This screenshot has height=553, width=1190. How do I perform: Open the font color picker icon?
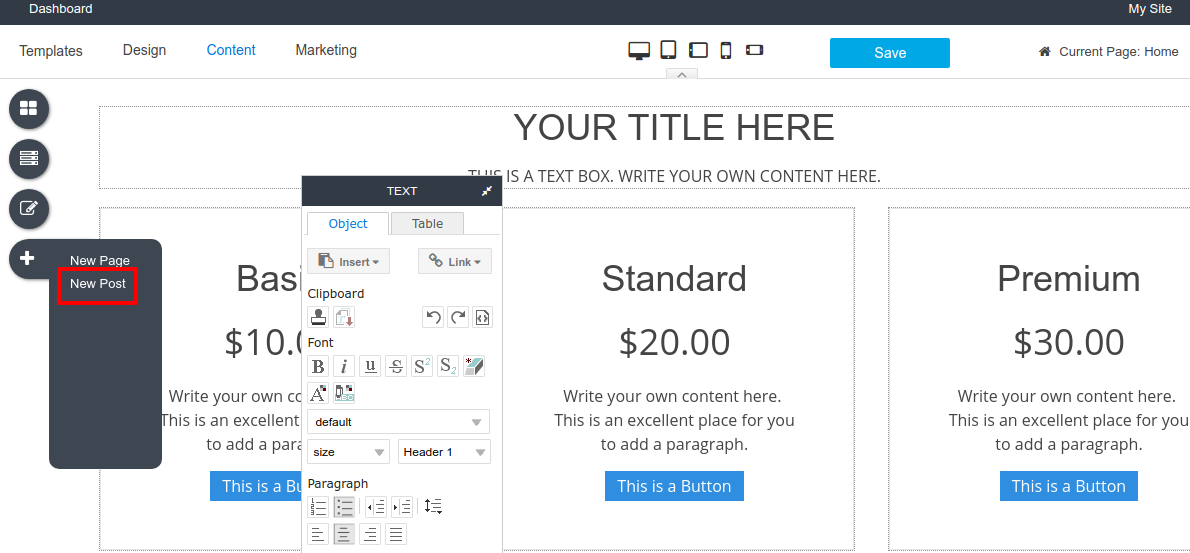pos(318,394)
